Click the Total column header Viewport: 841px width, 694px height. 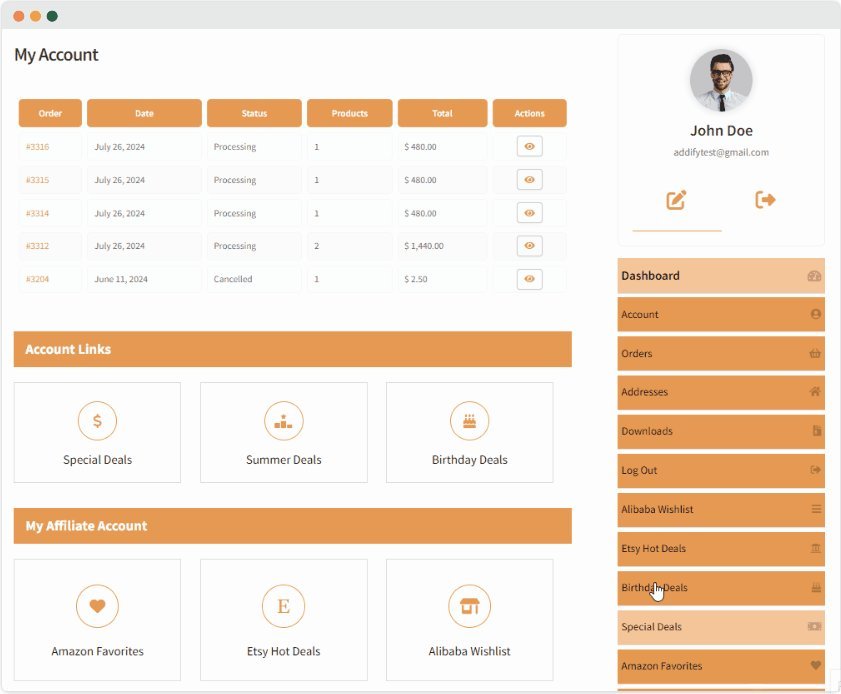(442, 113)
